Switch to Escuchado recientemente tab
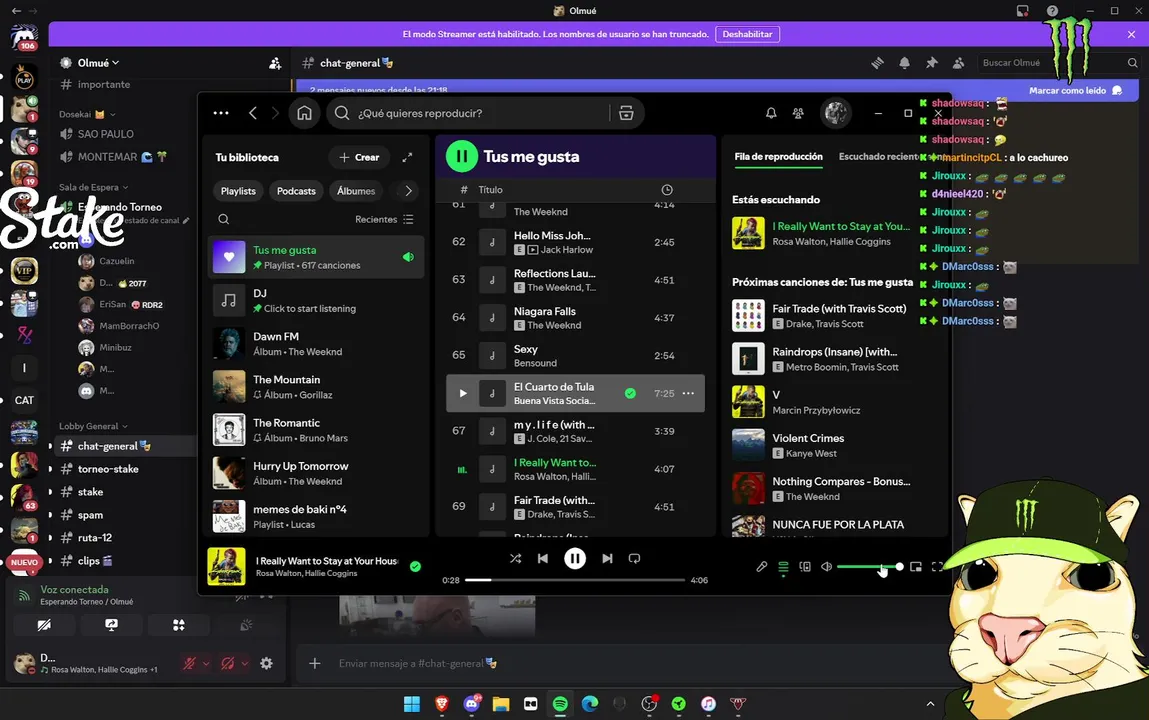This screenshot has height=720, width=1149. pyautogui.click(x=878, y=157)
